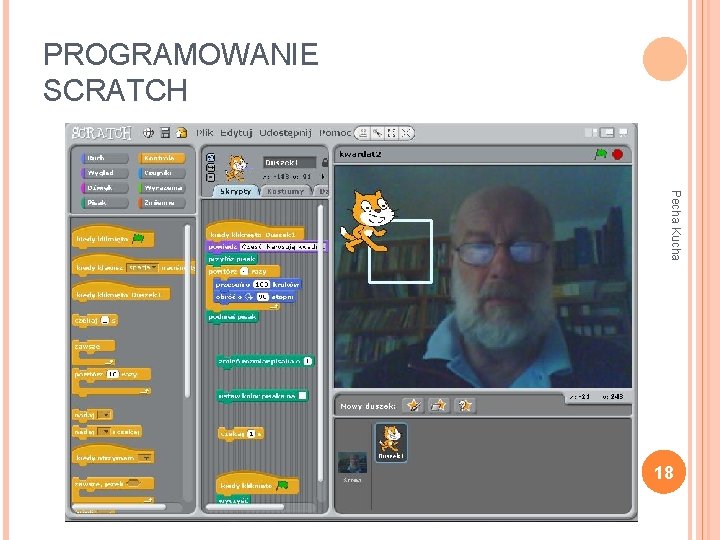Image resolution: width=720 pixels, height=540 pixels.
Task: Open dropdown in 'kiedy otrzymam' block
Action: [x=145, y=457]
